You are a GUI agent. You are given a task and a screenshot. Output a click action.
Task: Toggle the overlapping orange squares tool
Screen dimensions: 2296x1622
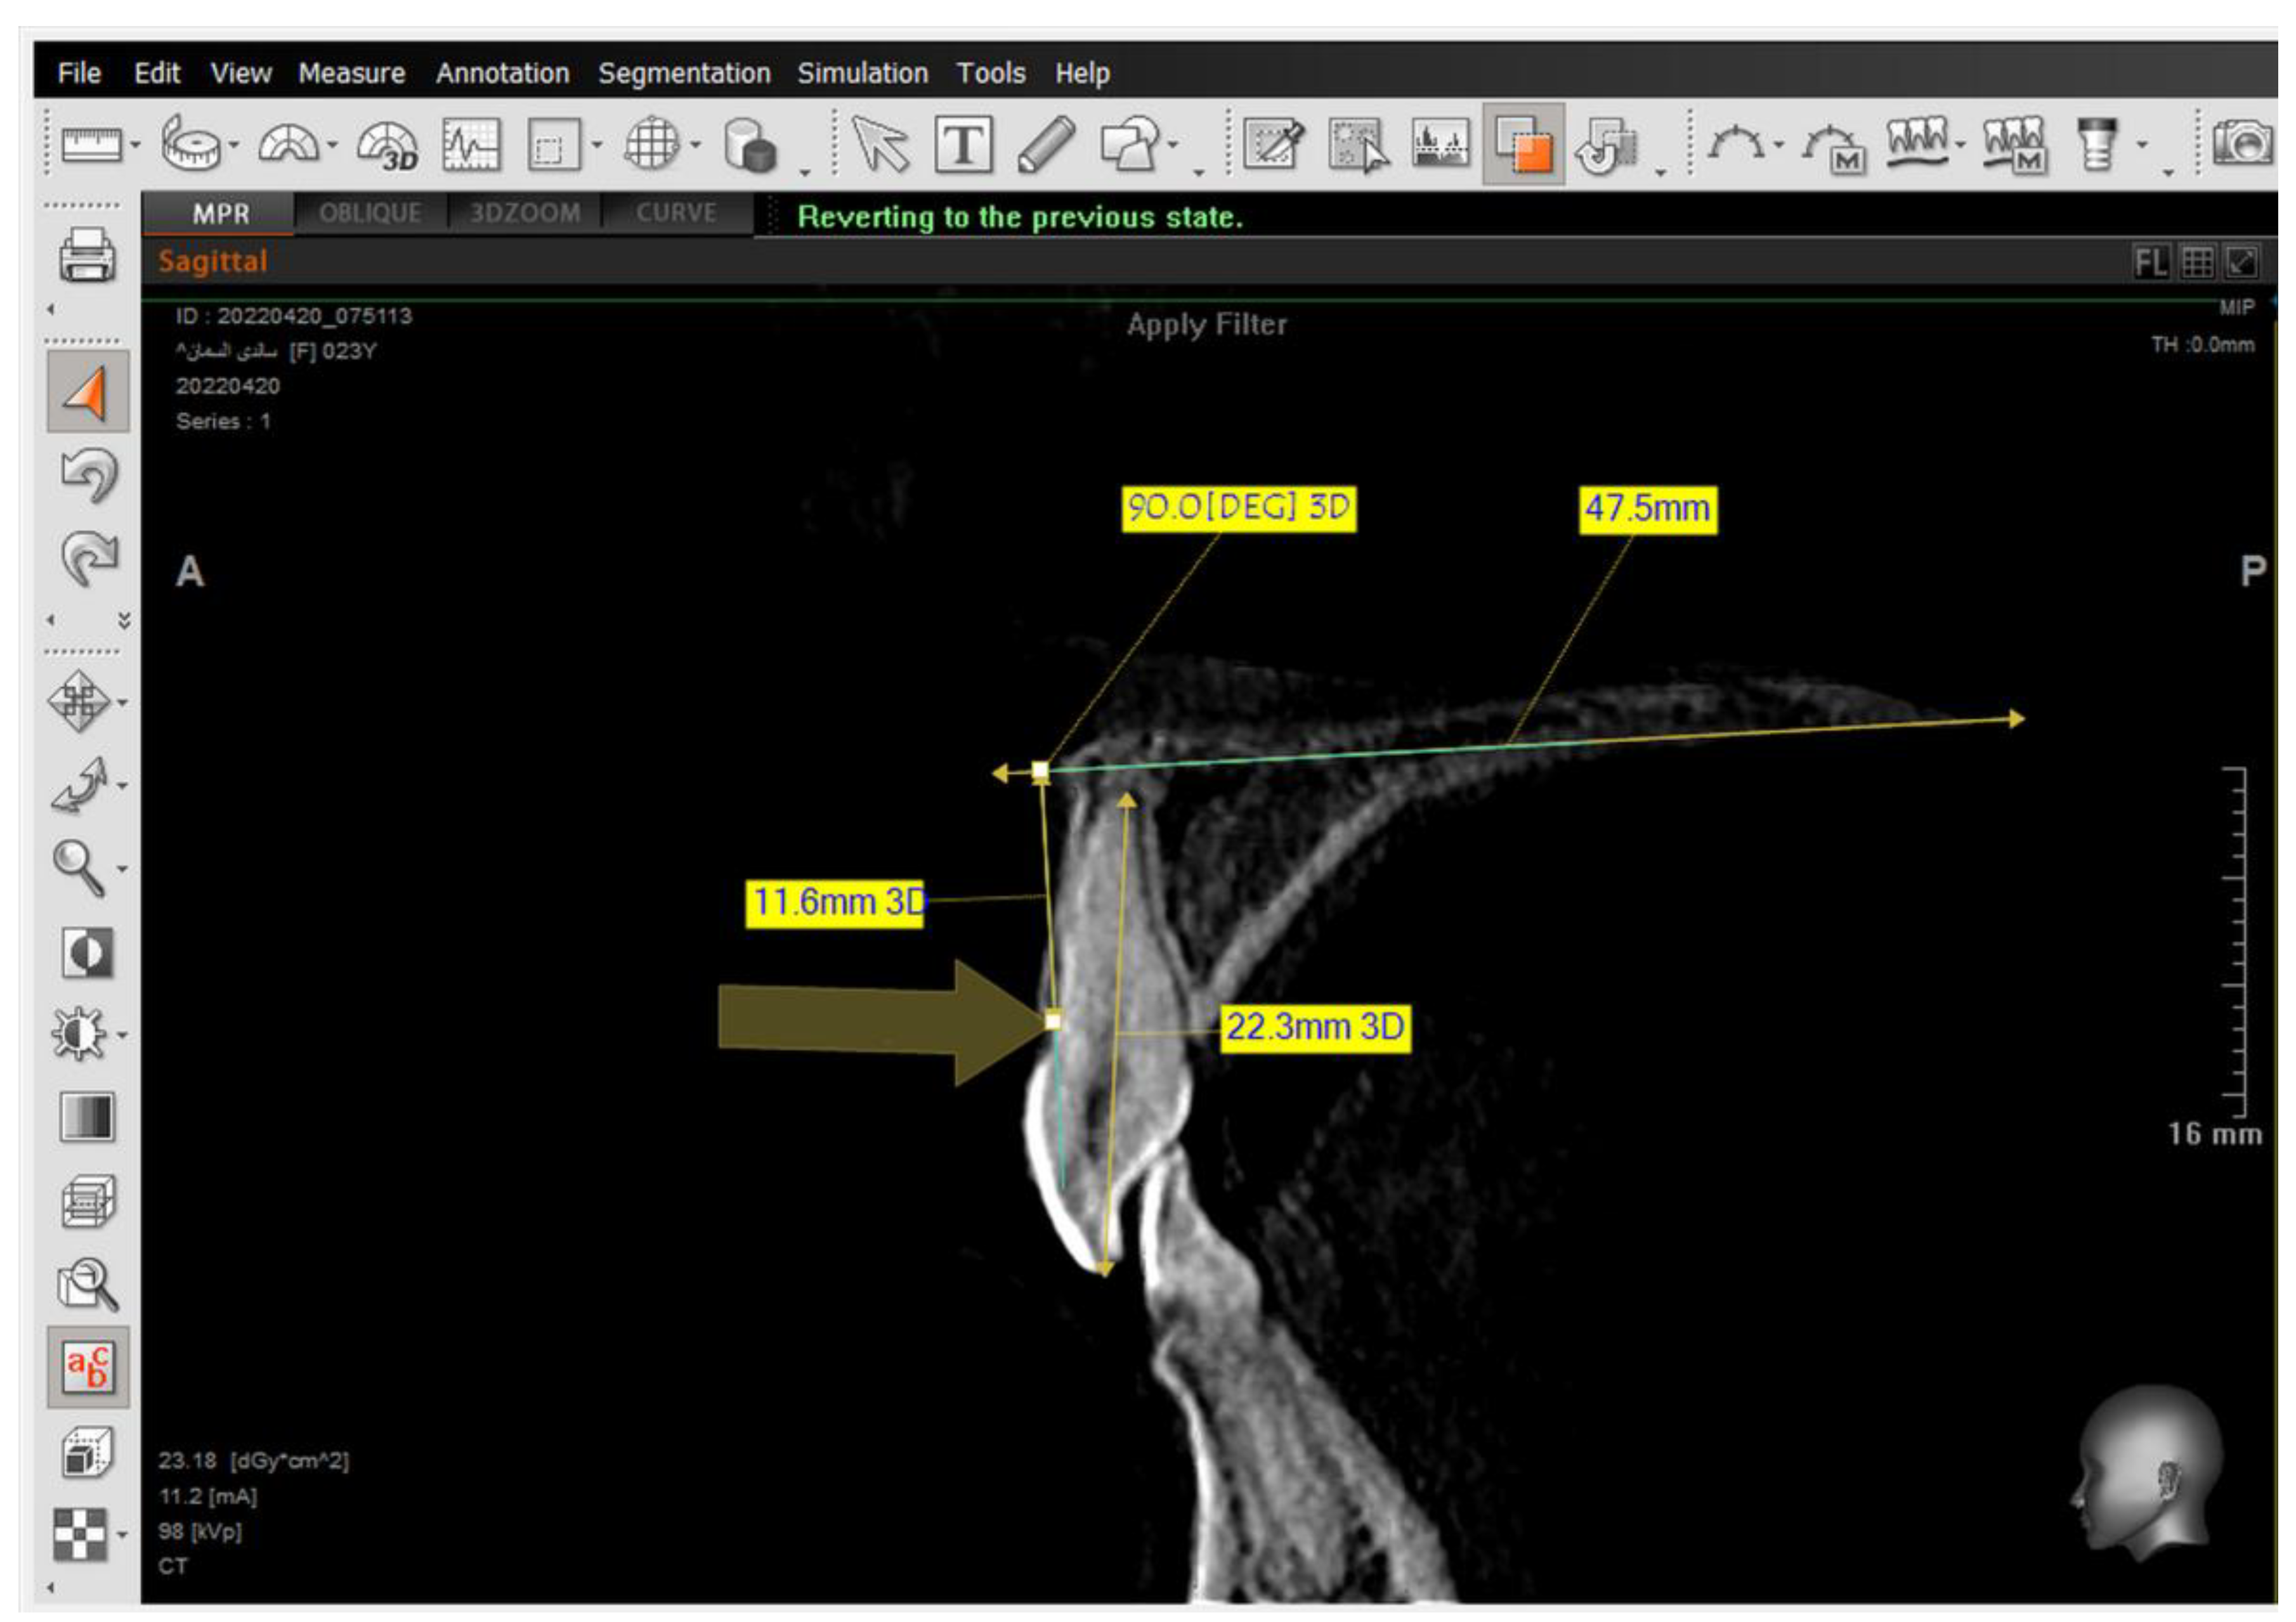(x=1523, y=144)
